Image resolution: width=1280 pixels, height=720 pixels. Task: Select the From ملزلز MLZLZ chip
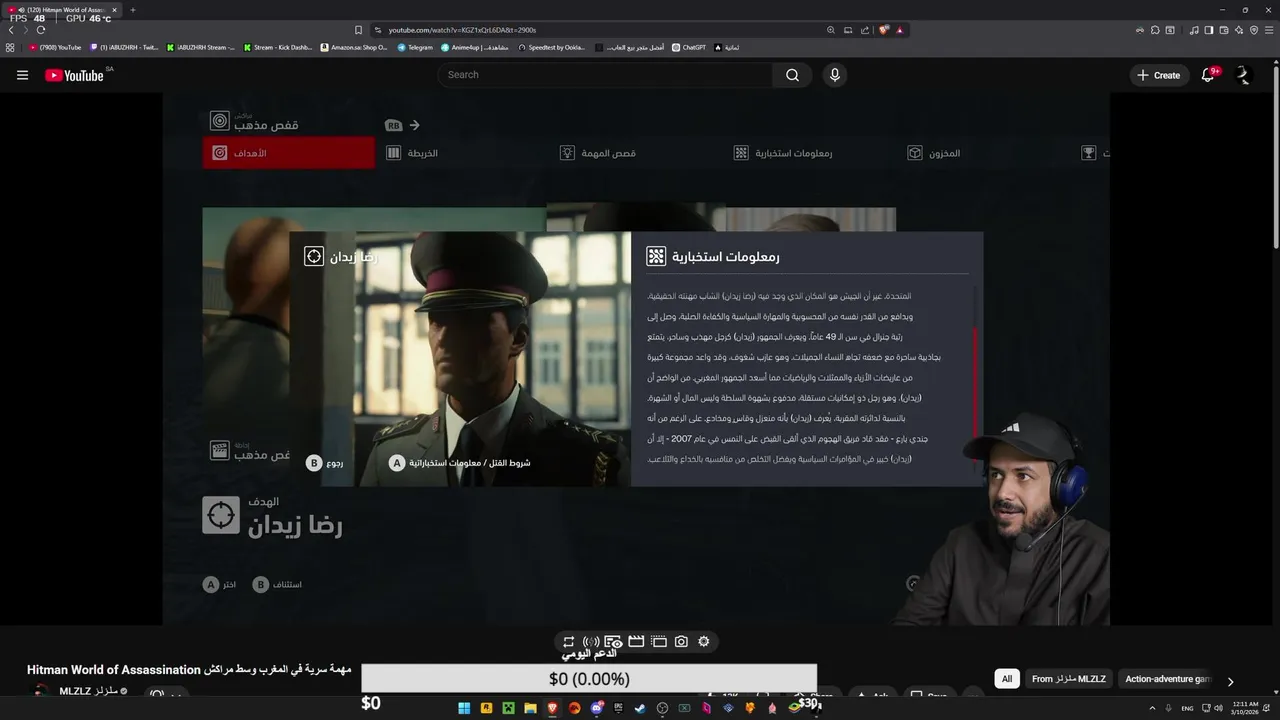pos(1069,679)
